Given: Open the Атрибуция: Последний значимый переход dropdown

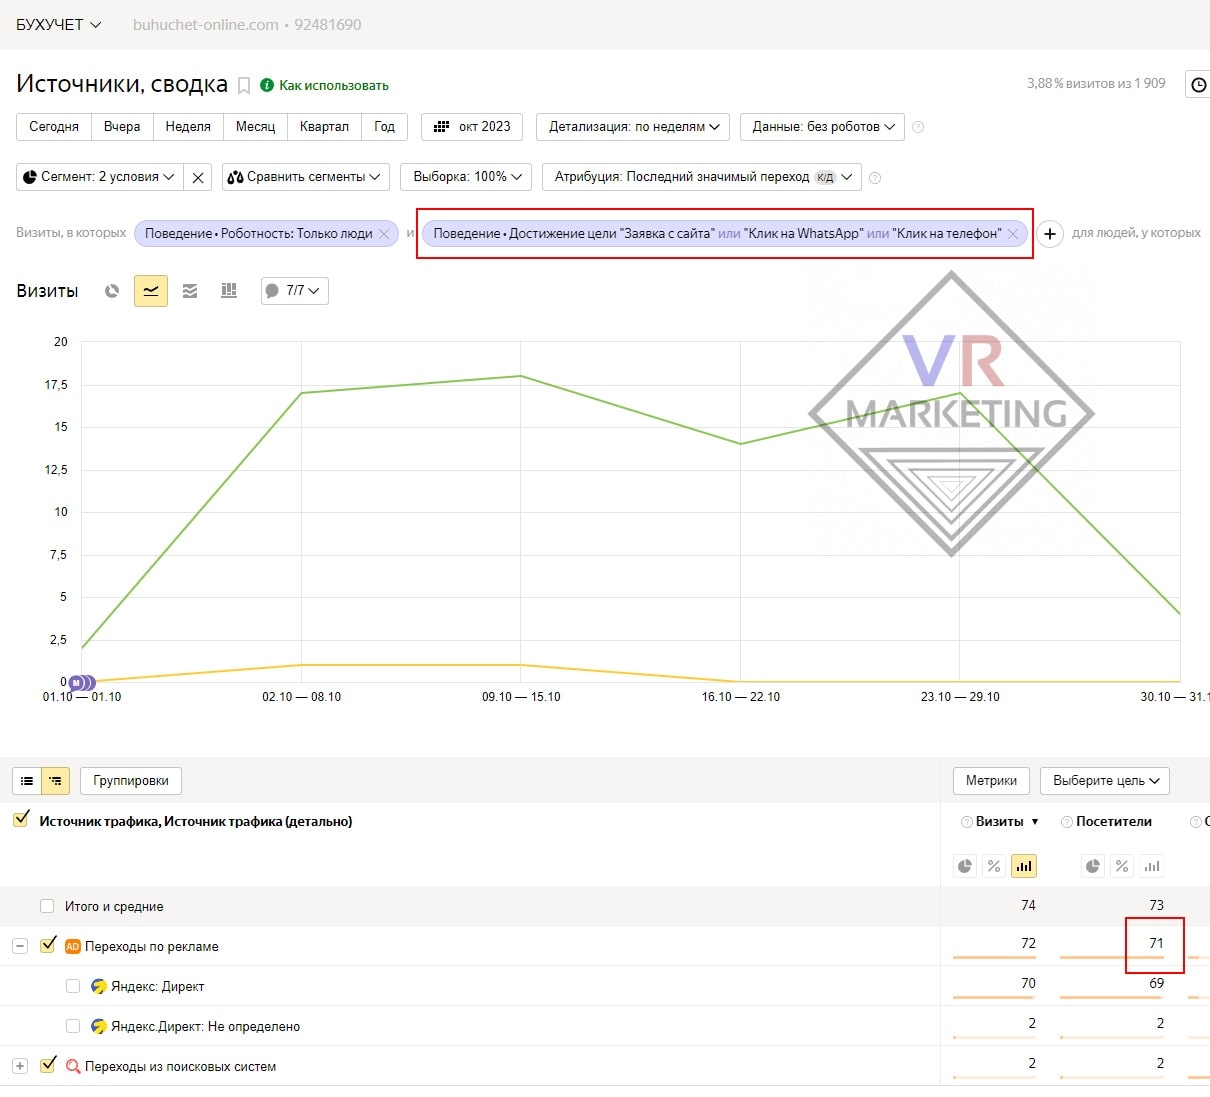Looking at the screenshot, I should click(702, 177).
